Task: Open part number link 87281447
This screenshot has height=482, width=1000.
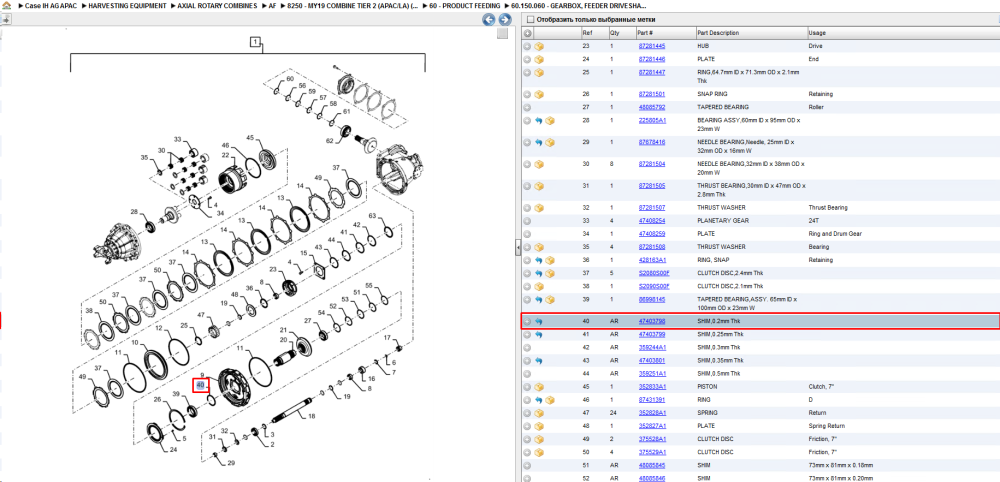Action: point(652,73)
